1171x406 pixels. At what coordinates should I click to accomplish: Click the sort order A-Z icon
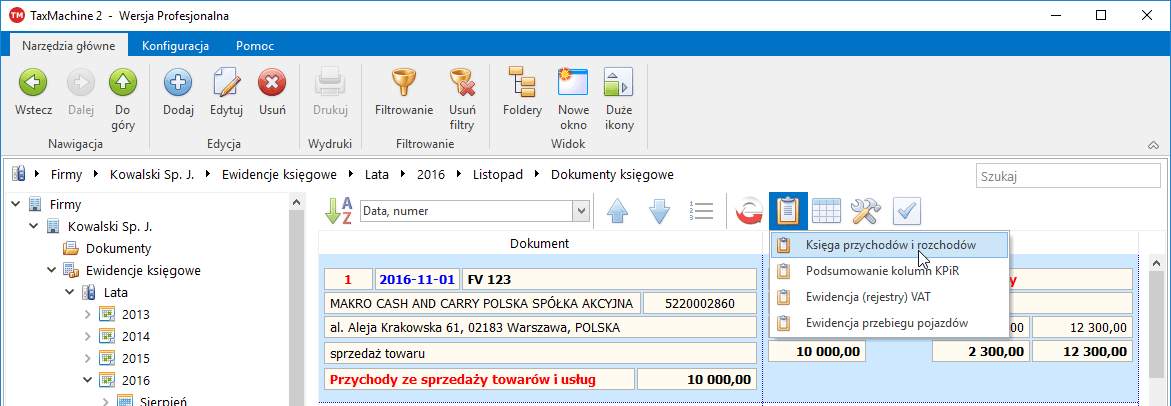point(338,211)
